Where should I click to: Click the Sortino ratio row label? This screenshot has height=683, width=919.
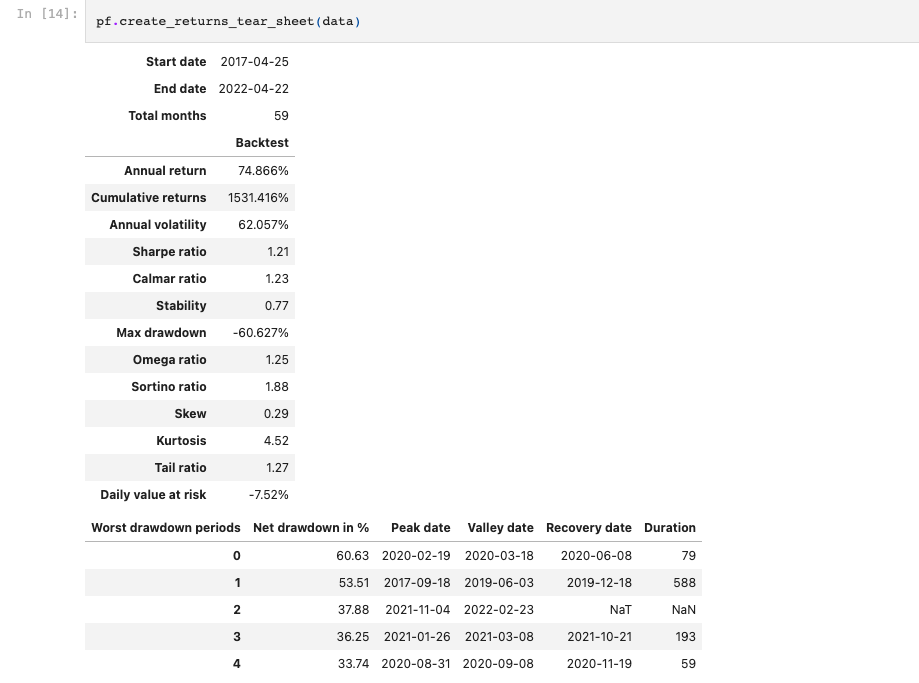[x=169, y=386]
